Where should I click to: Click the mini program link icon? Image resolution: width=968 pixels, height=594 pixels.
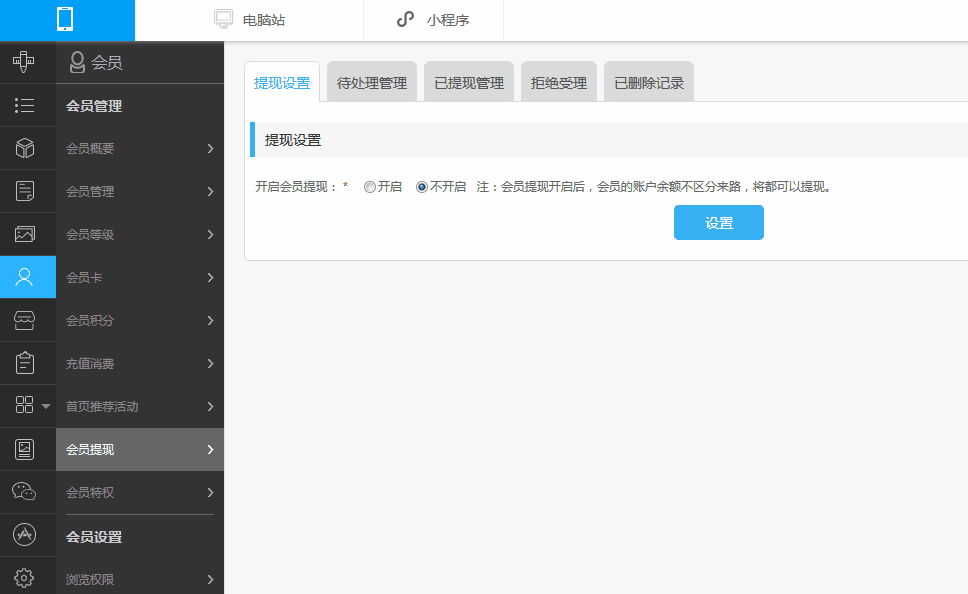point(405,19)
